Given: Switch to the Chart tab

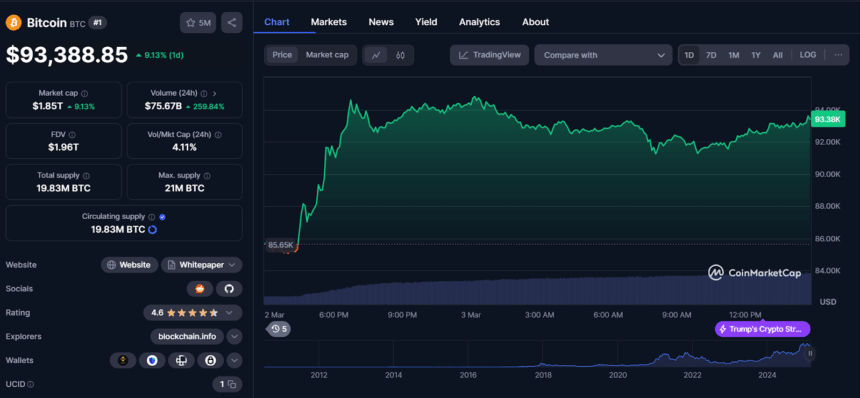Looking at the screenshot, I should [277, 22].
